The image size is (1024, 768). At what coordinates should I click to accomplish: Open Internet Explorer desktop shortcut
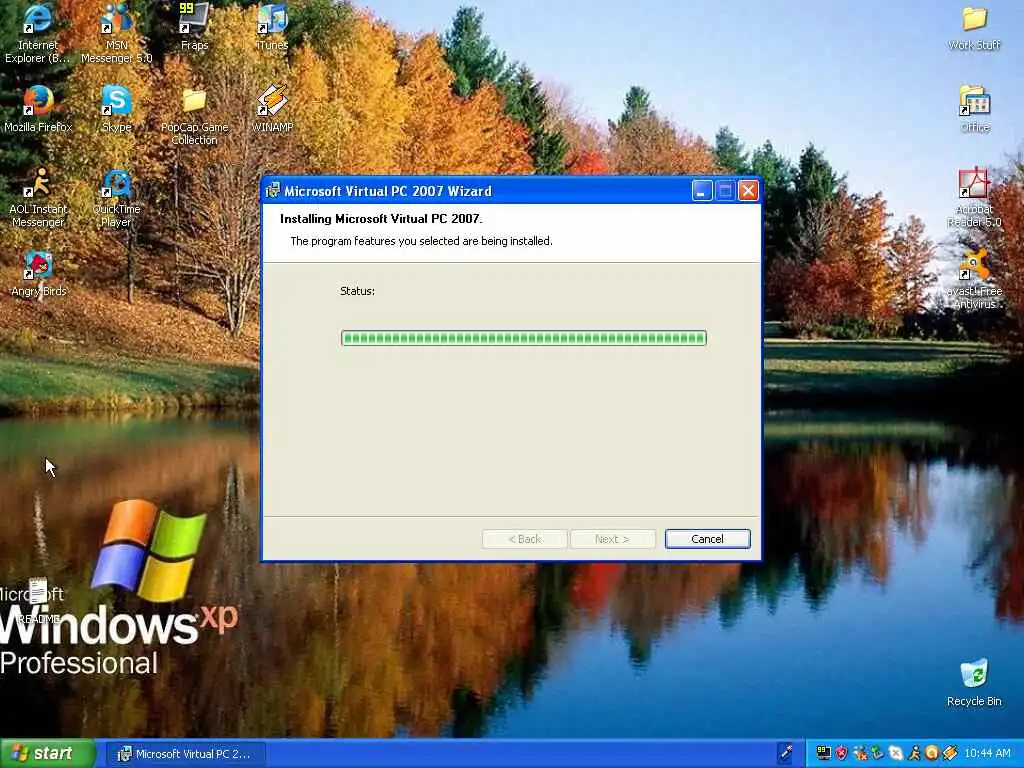pyautogui.click(x=37, y=33)
